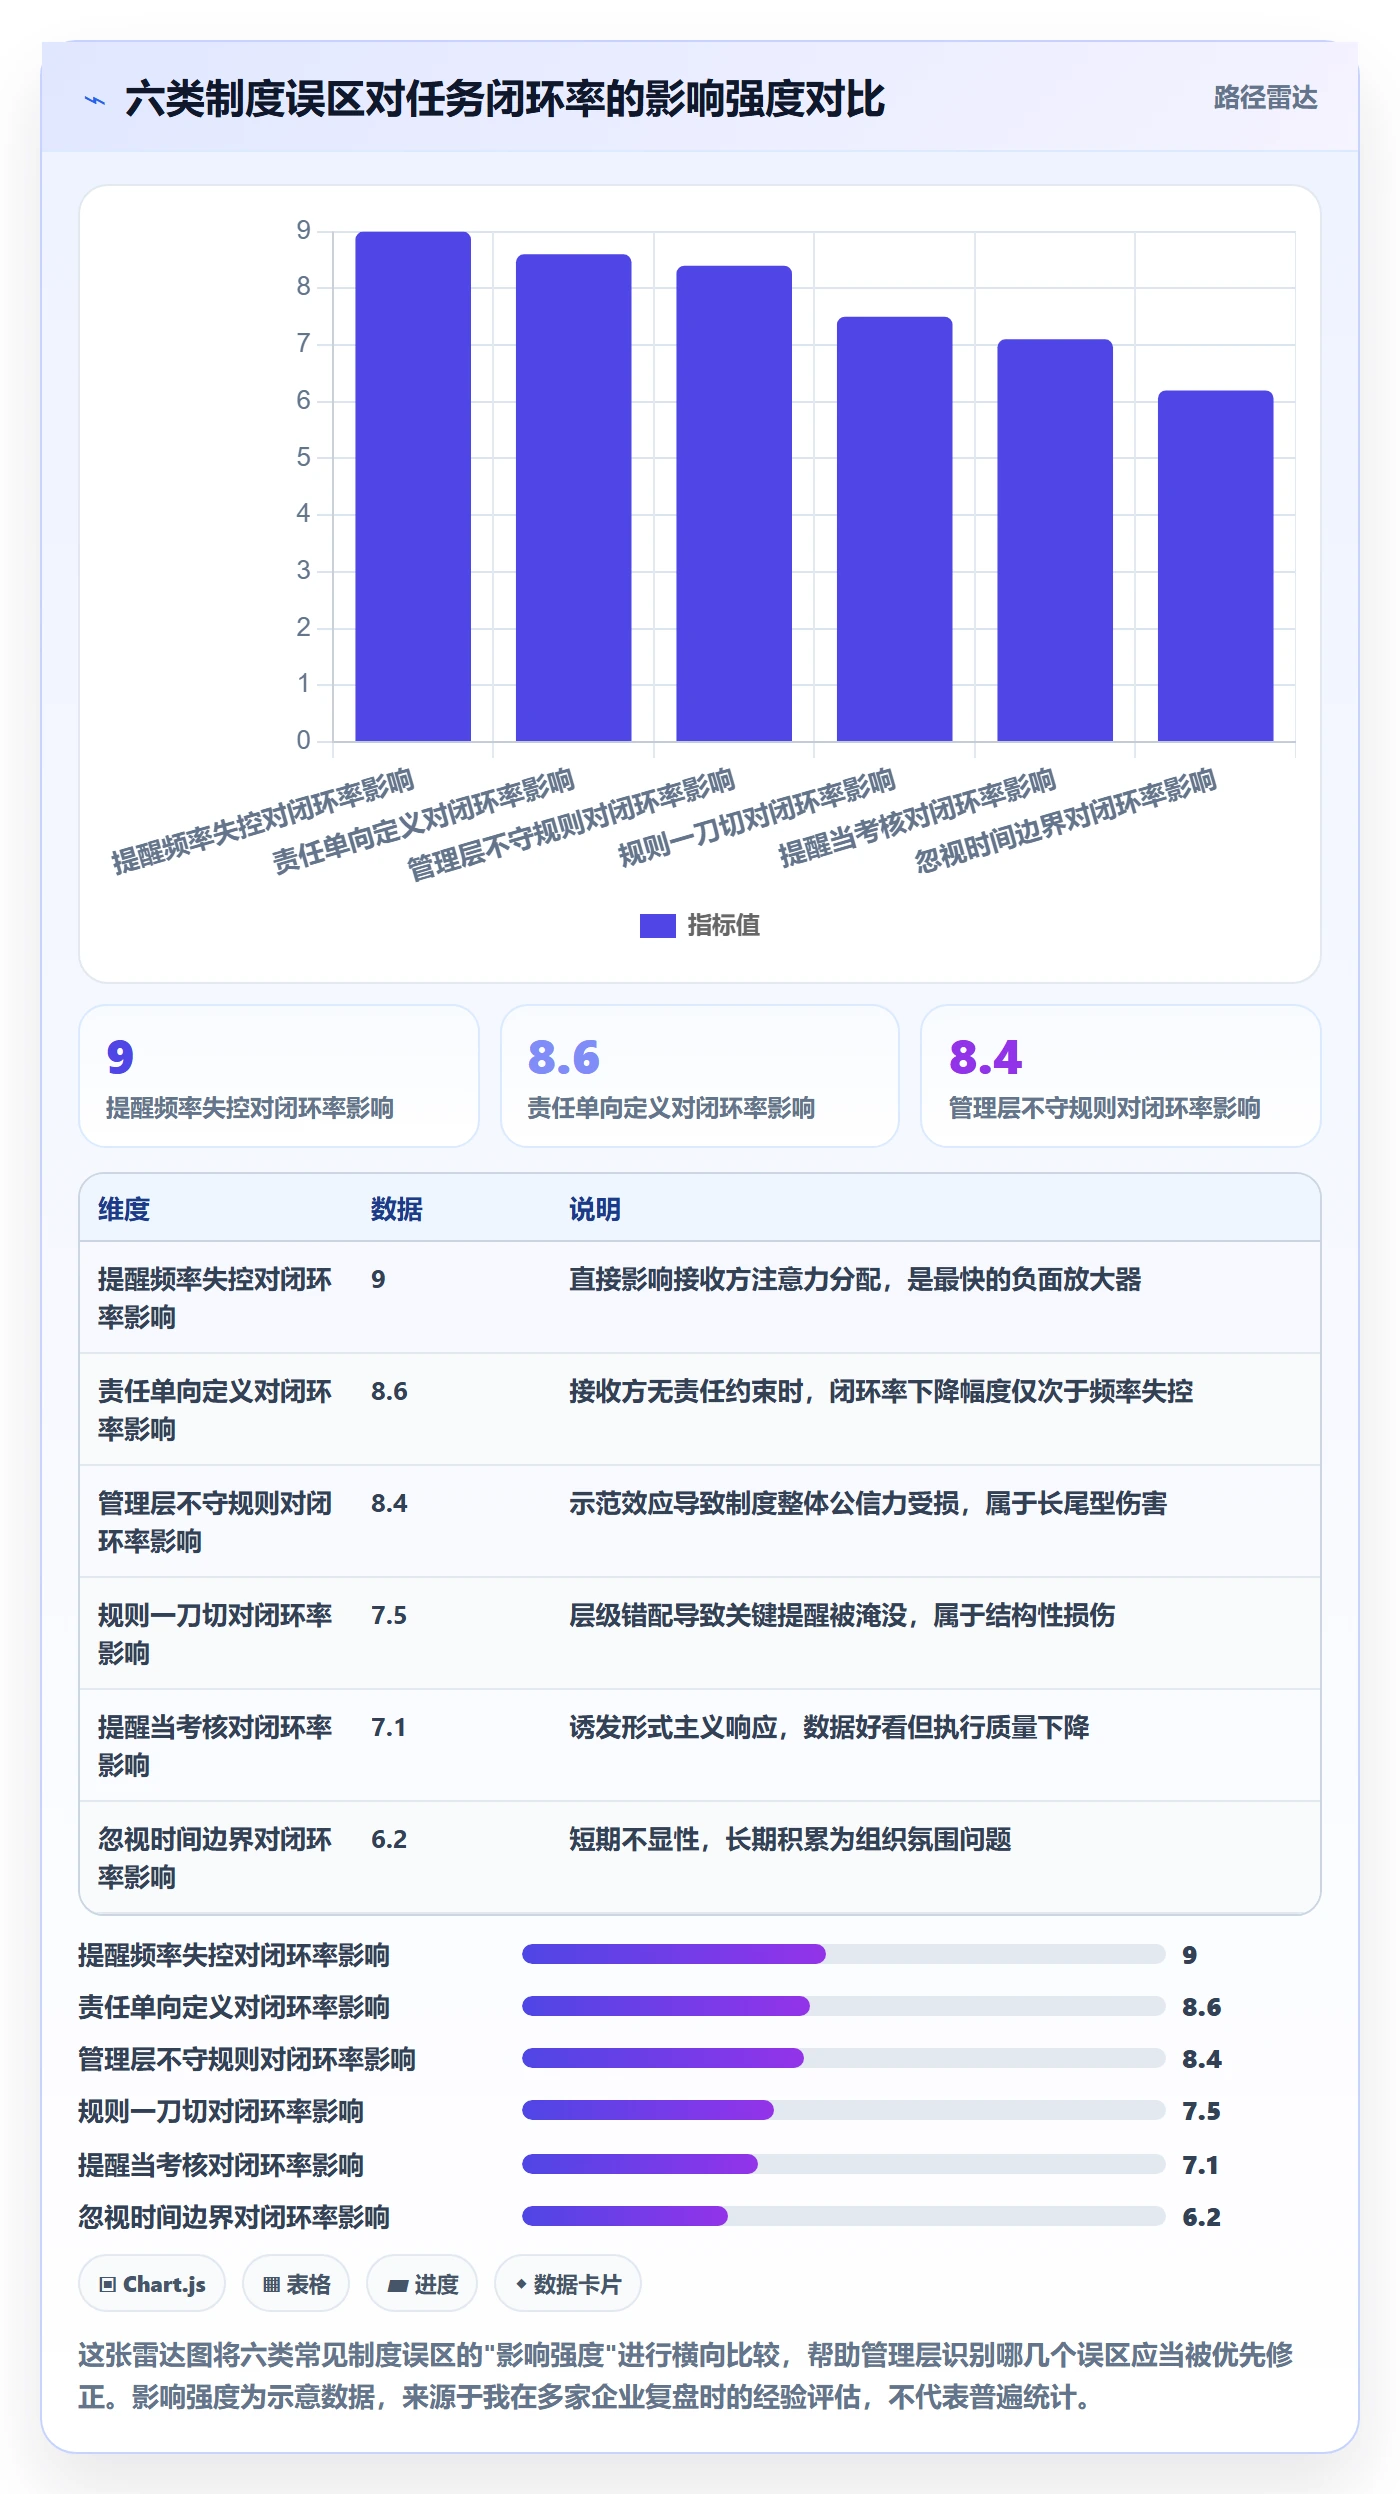Click the tallest bar for 提醒频率失控

[x=413, y=486]
